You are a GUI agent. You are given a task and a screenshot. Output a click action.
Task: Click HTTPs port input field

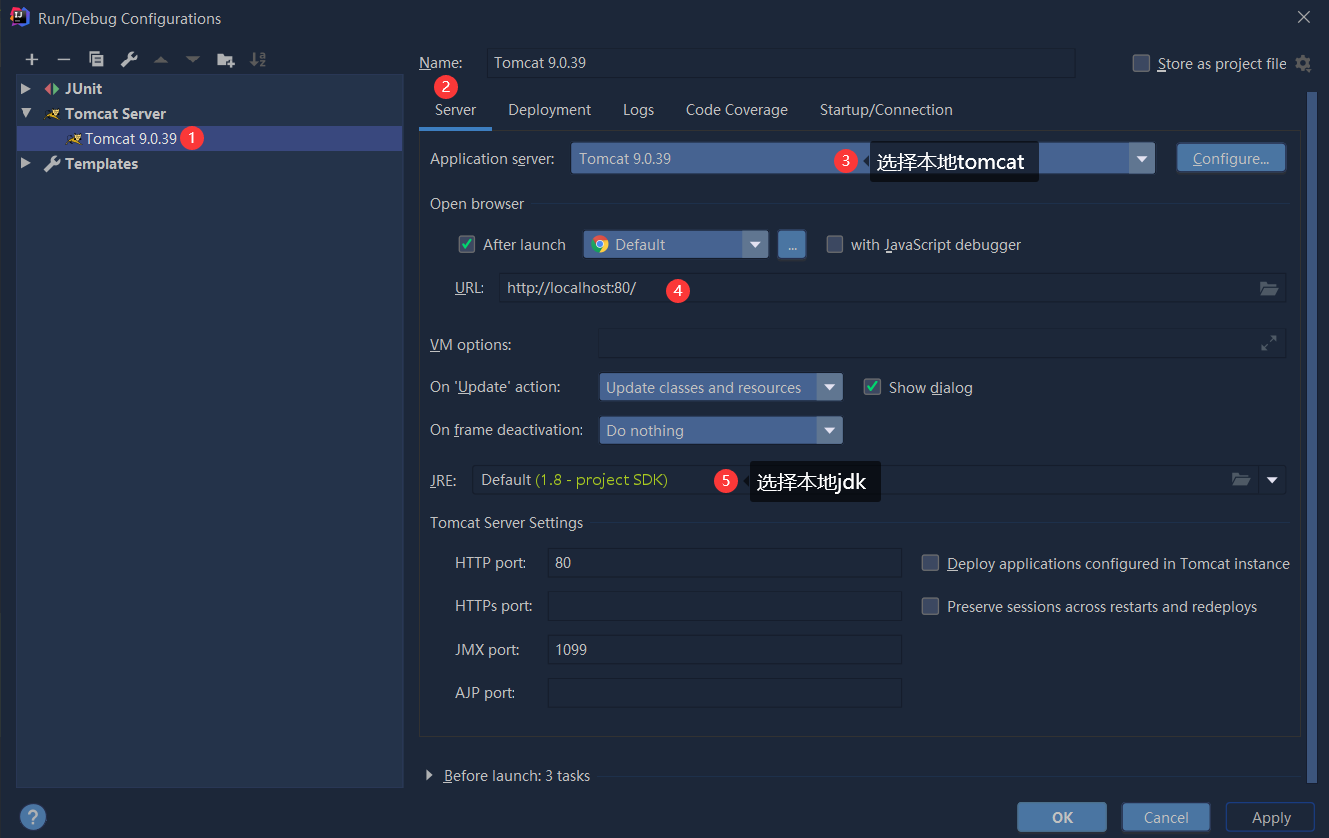(x=725, y=606)
